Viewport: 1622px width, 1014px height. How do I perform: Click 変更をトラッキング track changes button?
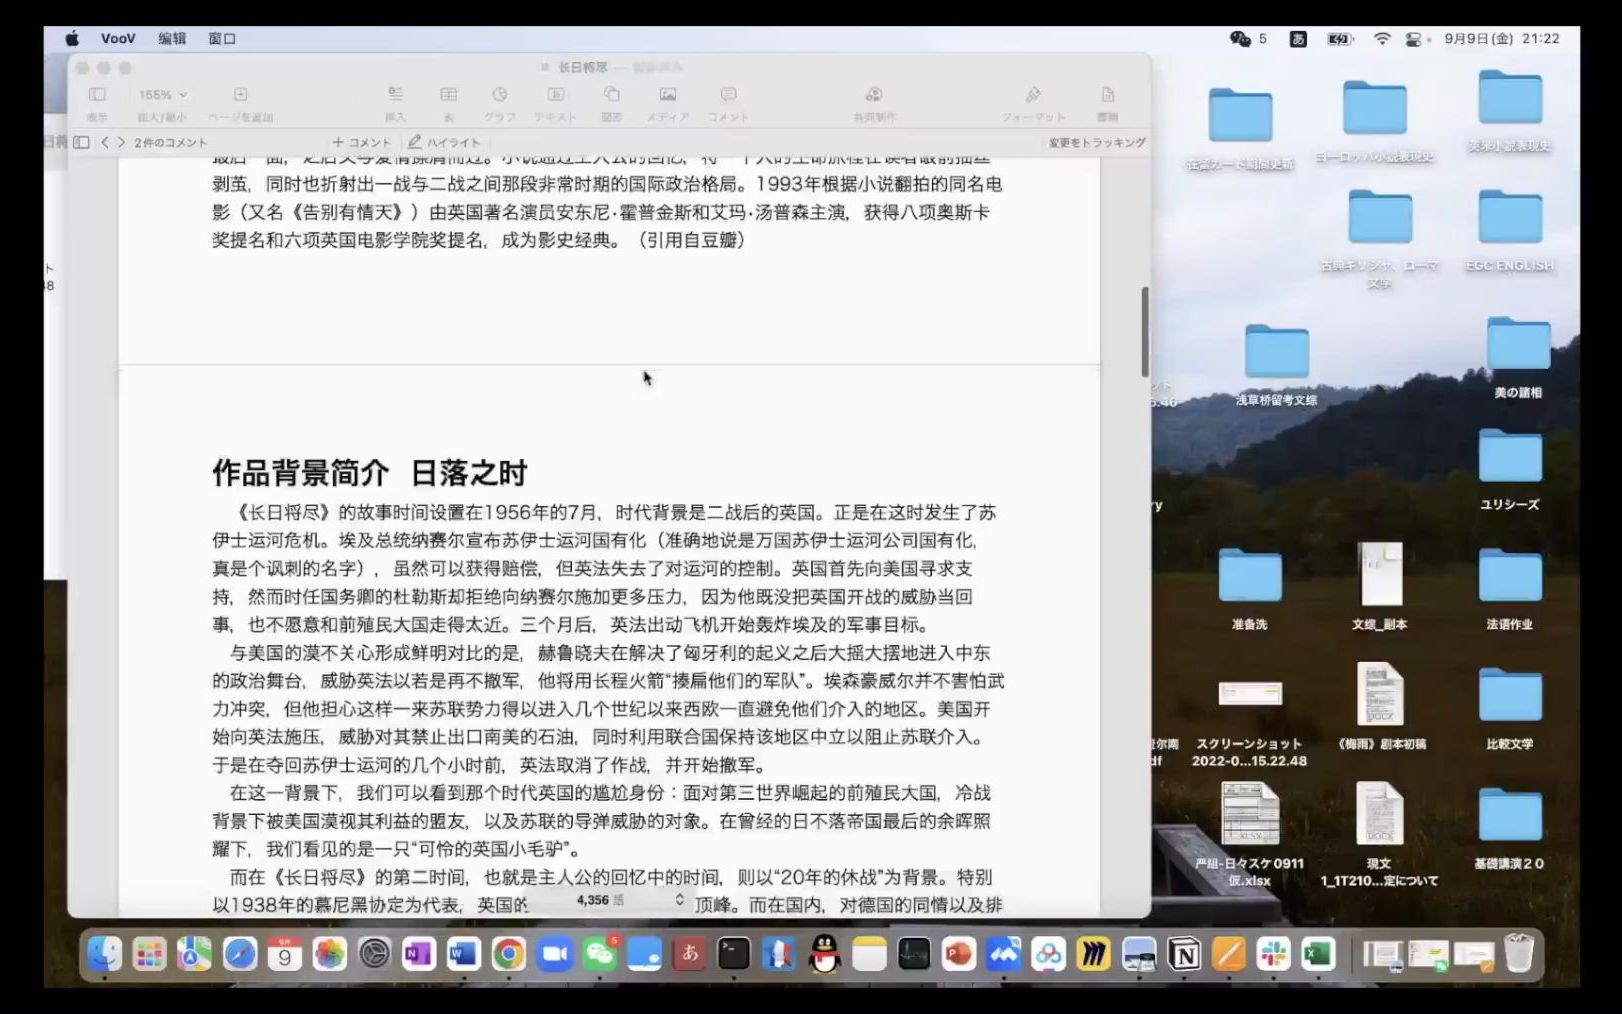(1097, 142)
